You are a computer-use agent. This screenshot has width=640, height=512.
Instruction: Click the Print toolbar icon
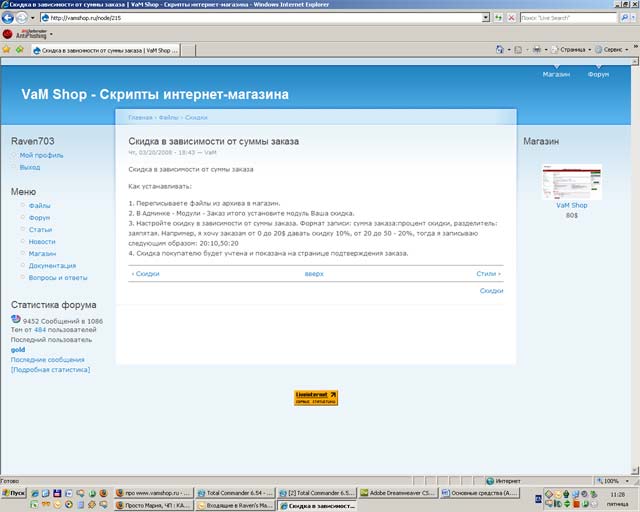click(537, 49)
